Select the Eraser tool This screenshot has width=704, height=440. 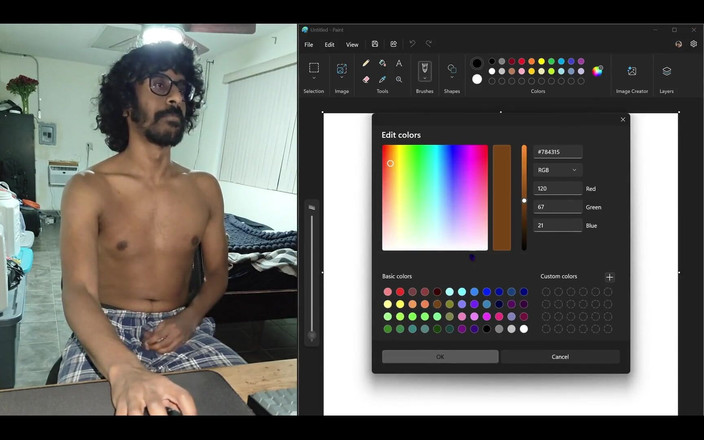click(x=366, y=79)
